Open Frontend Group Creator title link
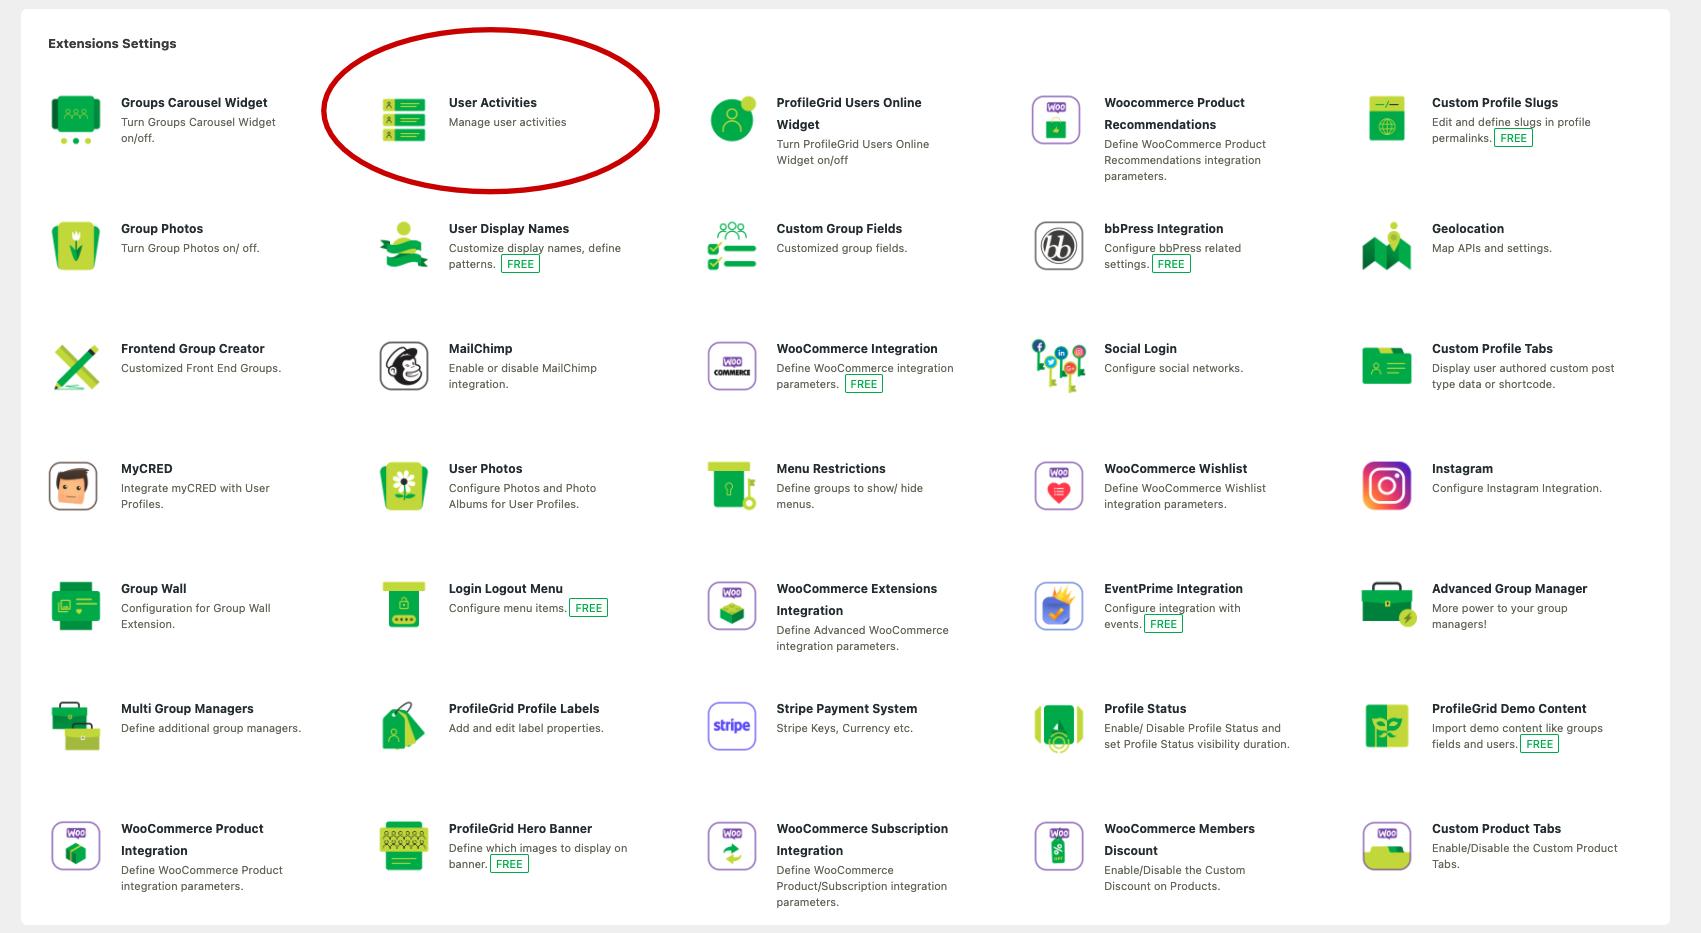 point(192,348)
